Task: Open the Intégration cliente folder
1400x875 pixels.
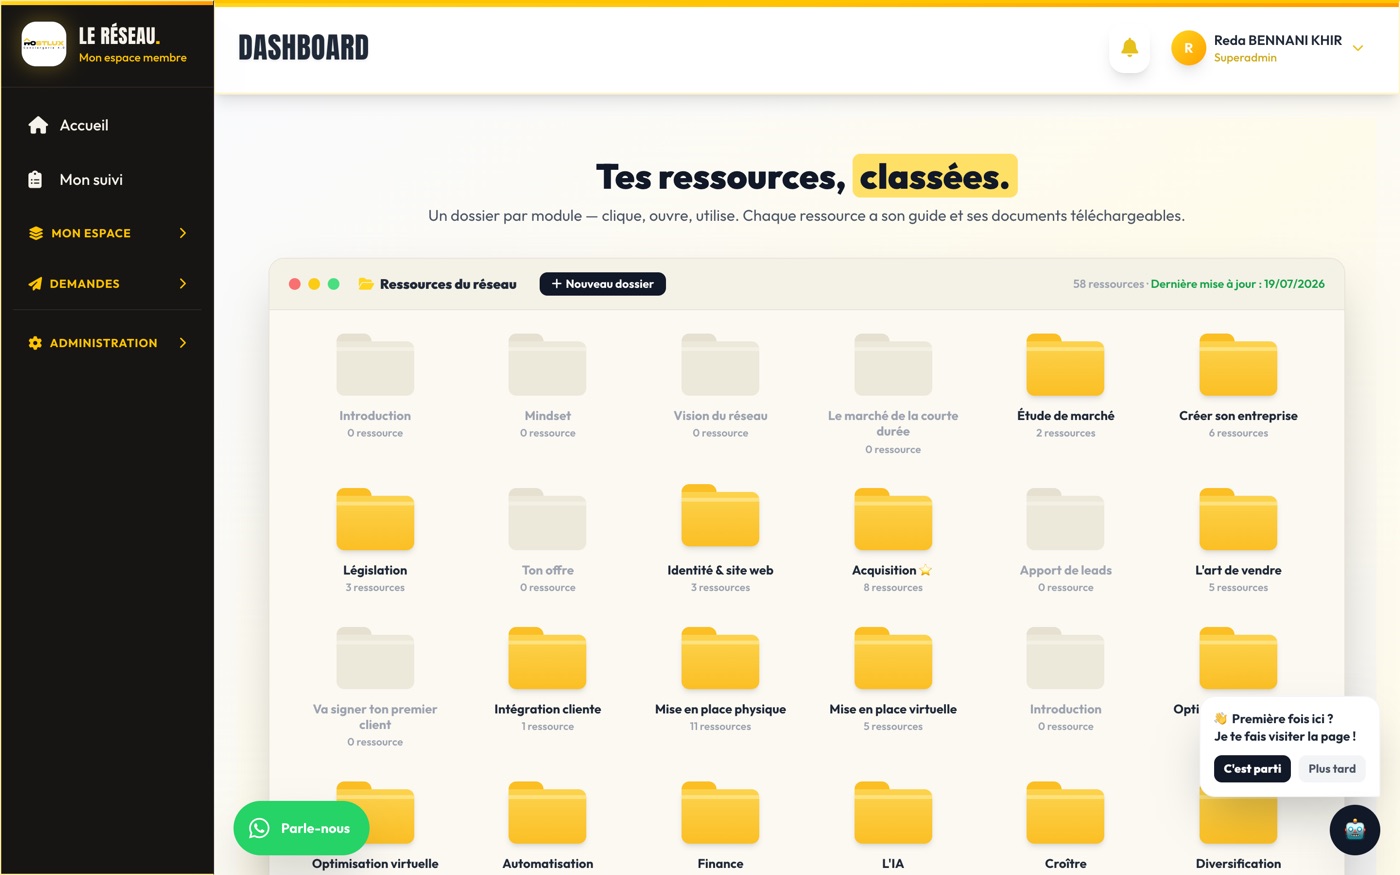Action: pyautogui.click(x=548, y=679)
